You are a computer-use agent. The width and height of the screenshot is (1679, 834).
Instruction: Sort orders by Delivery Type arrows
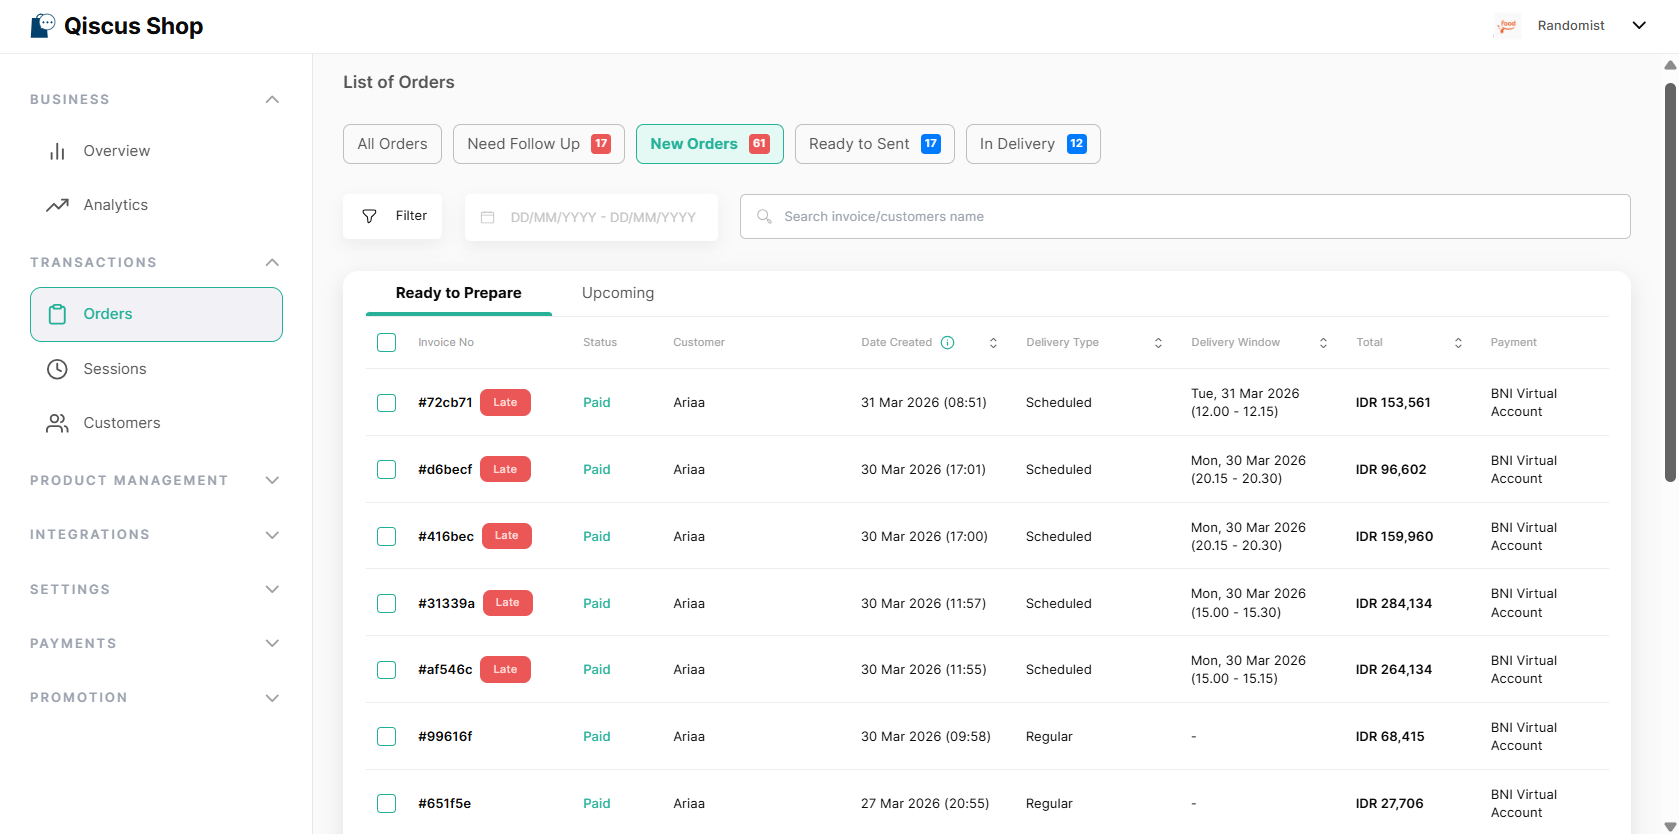click(1158, 343)
